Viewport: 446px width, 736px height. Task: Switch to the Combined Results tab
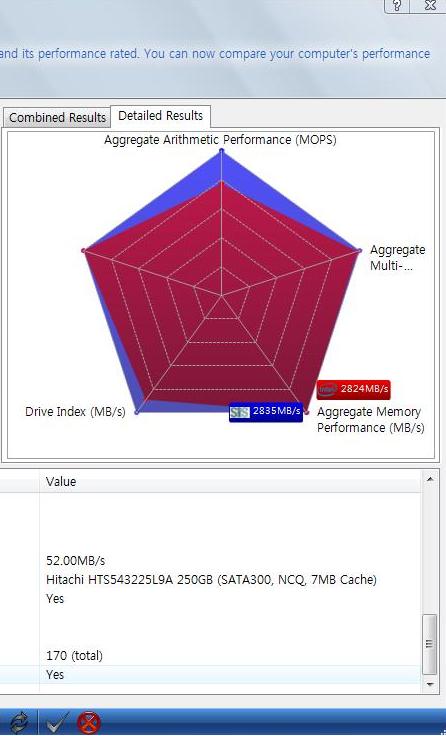pos(57,117)
